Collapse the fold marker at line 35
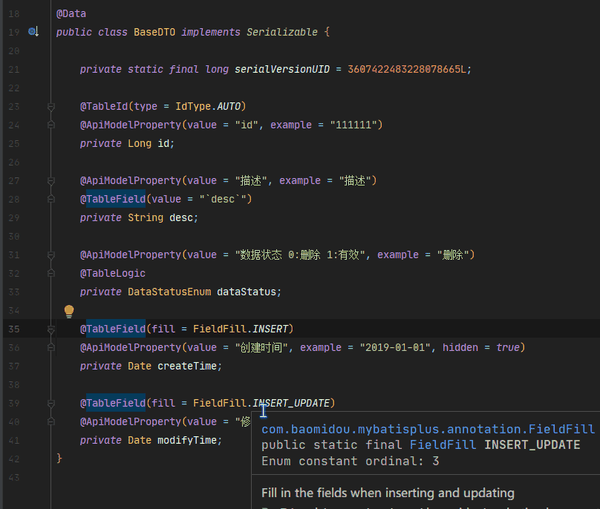Screen dimensions: 600x509 click(x=51, y=329)
